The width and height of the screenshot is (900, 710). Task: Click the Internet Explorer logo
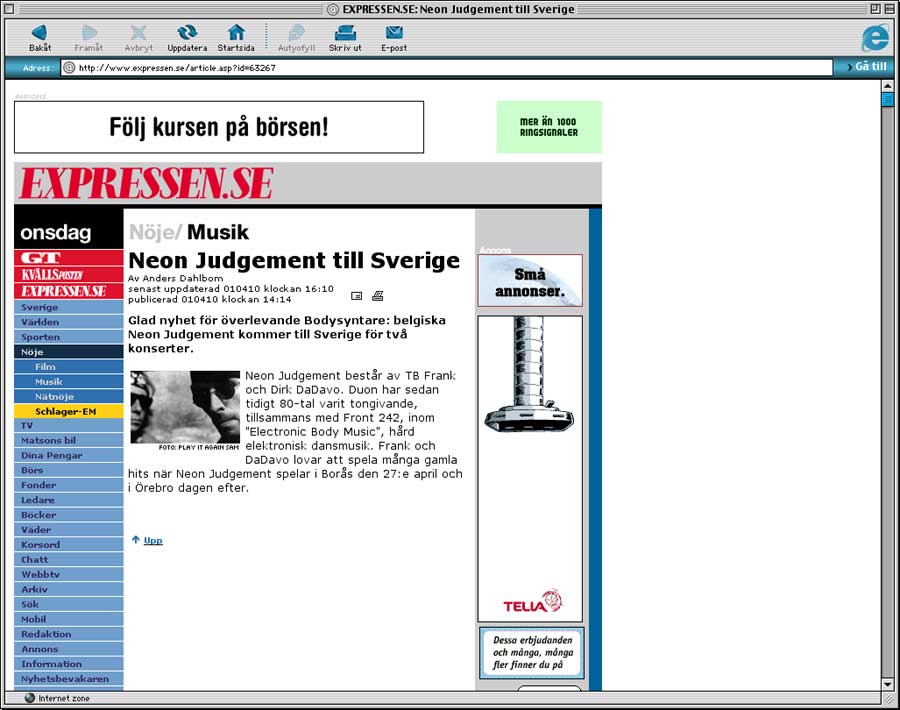point(875,38)
